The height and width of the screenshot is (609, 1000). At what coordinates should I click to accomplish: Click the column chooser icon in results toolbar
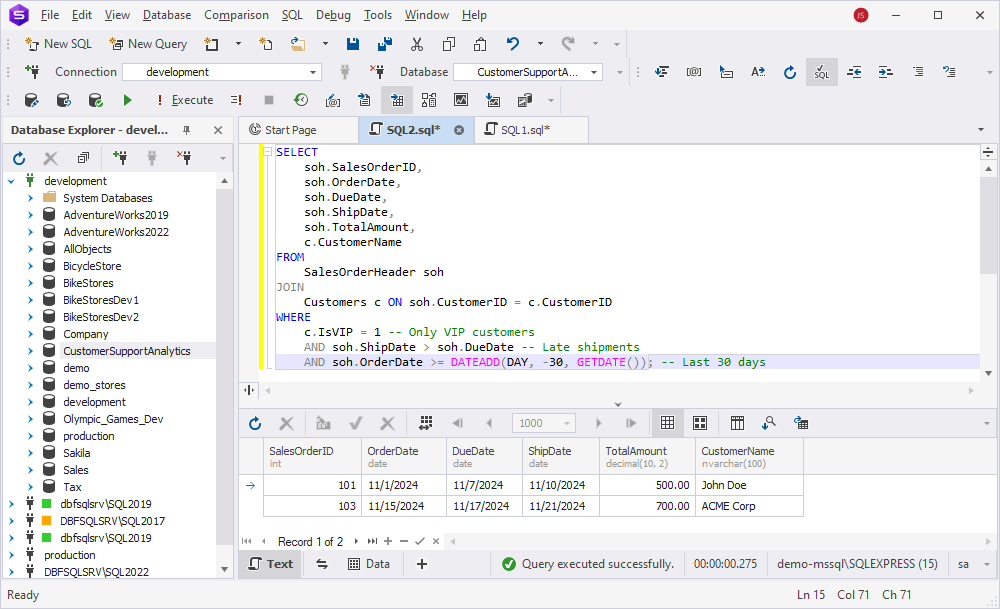(x=737, y=423)
